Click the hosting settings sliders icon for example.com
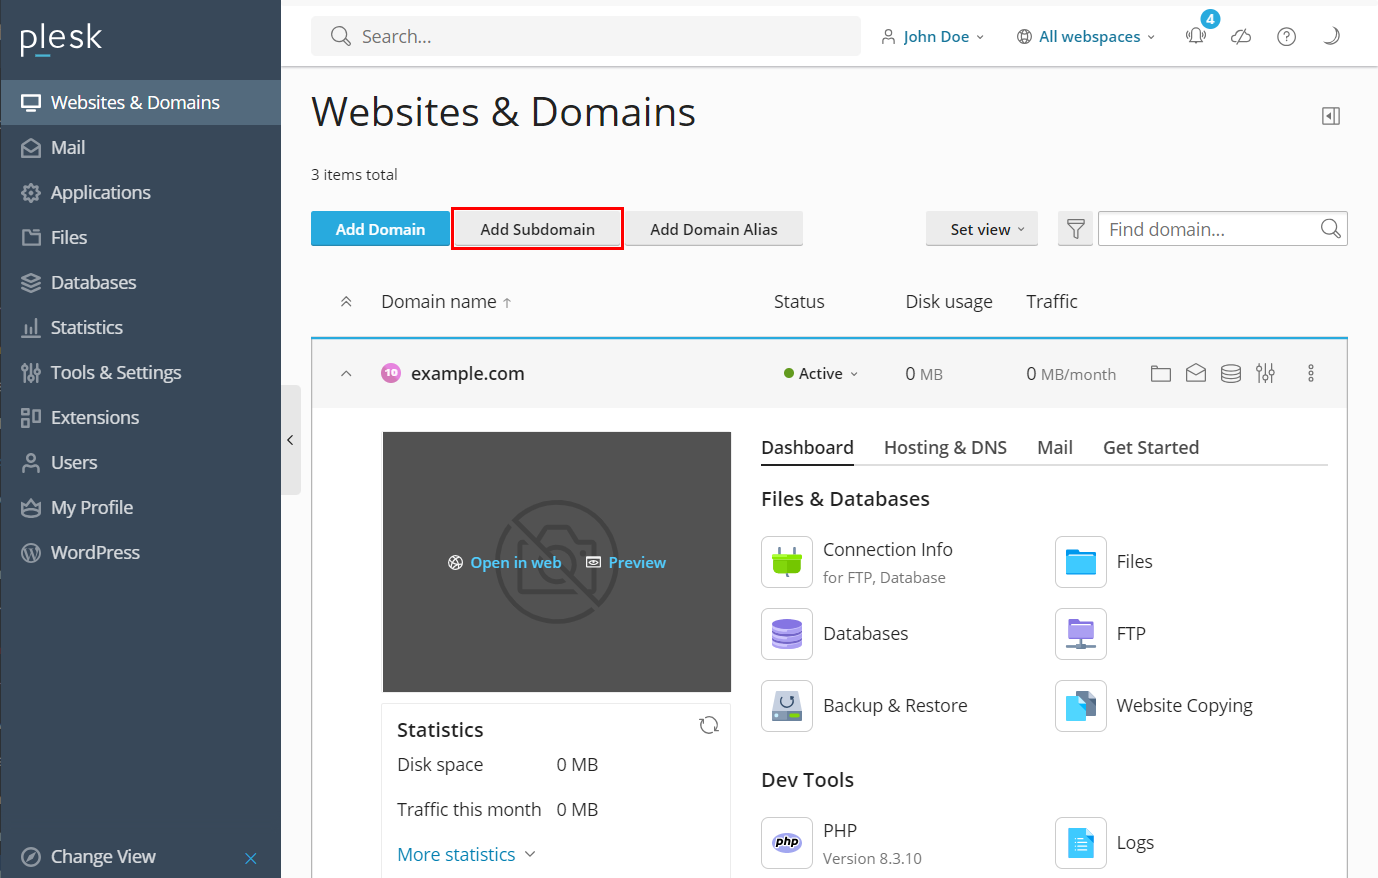The image size is (1378, 878). pyautogui.click(x=1265, y=373)
